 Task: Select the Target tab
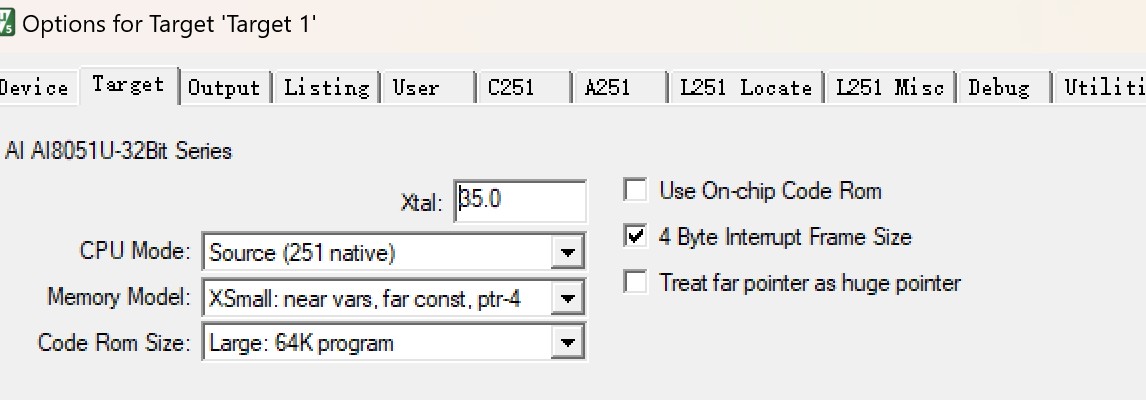(128, 85)
